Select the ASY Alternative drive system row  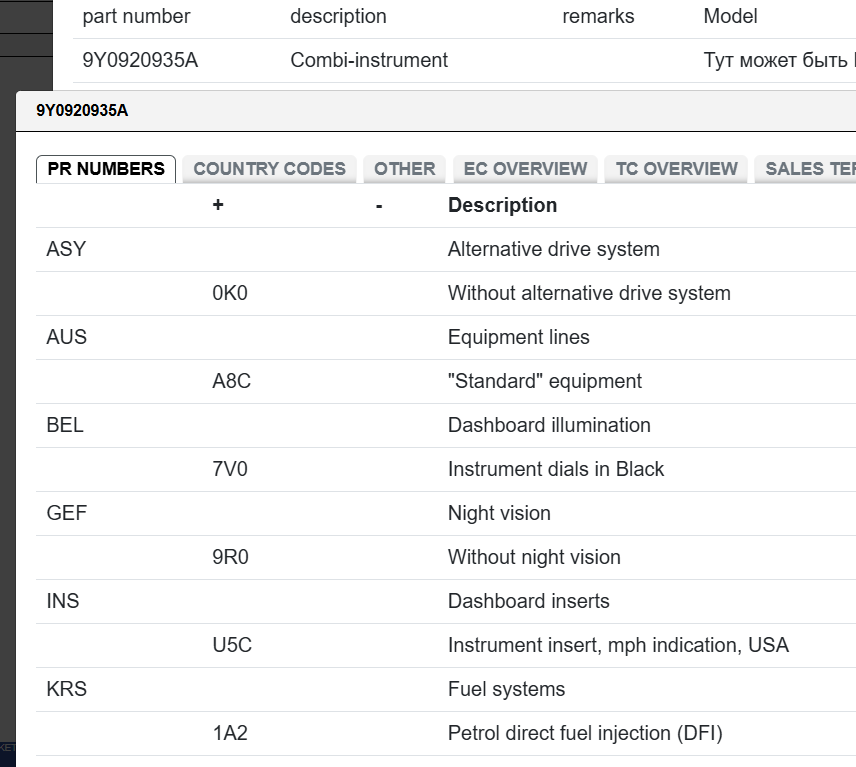(553, 249)
